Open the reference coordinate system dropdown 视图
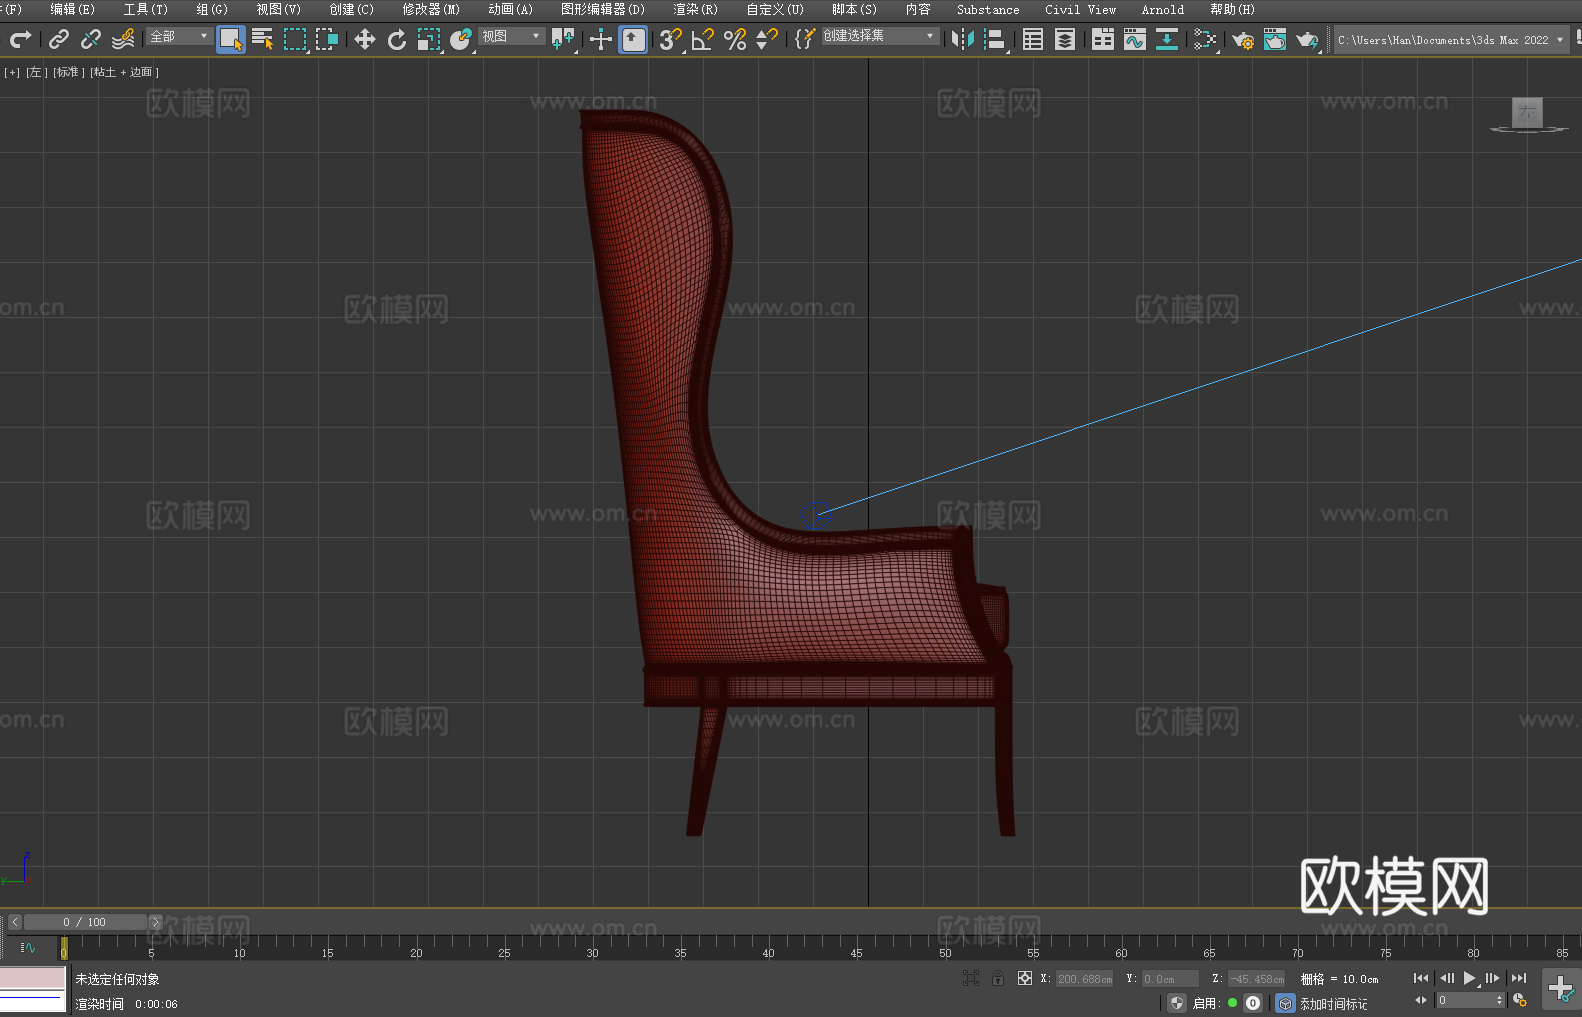This screenshot has width=1582, height=1017. coord(511,36)
